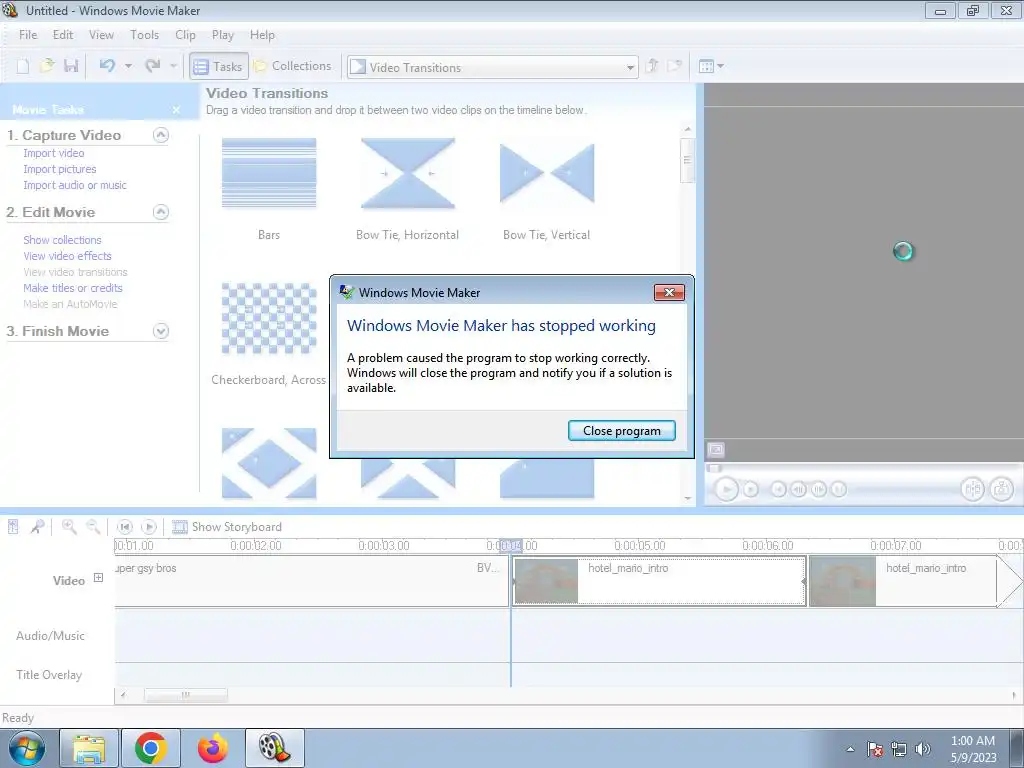The height and width of the screenshot is (768, 1024).
Task: Open the File menu
Action: click(x=28, y=35)
